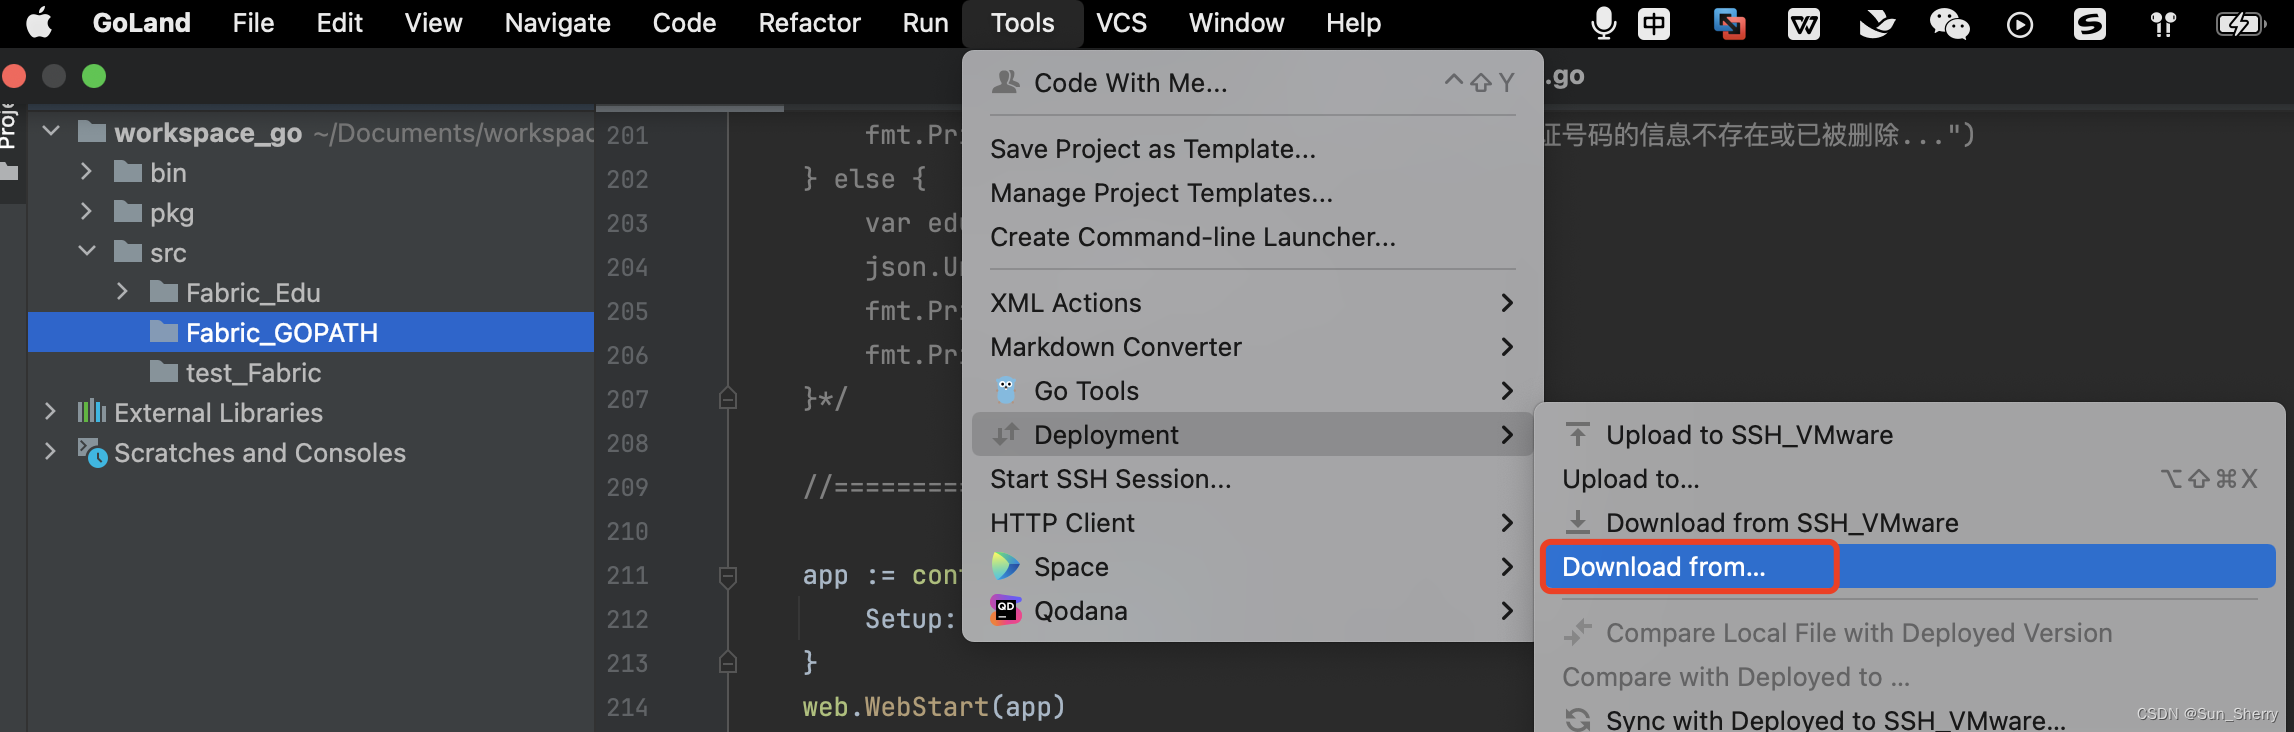The width and height of the screenshot is (2294, 732).
Task: Click fold marker on line 211
Action: [x=728, y=576]
